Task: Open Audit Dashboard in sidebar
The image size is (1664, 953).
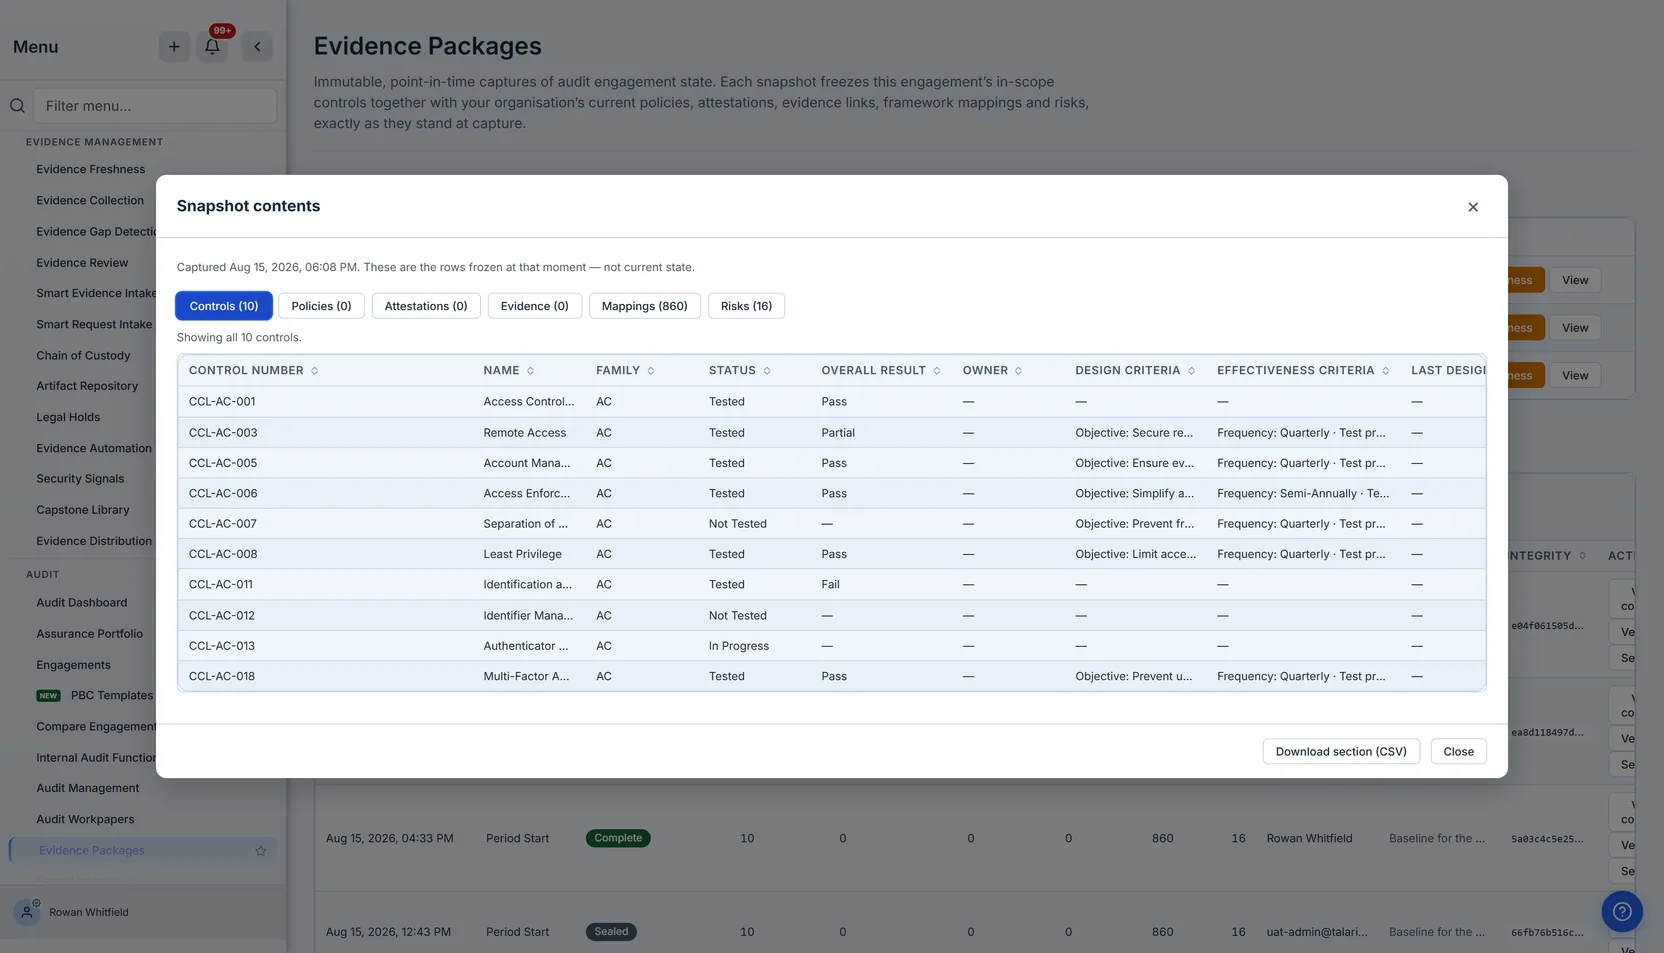Action: pyautogui.click(x=82, y=603)
